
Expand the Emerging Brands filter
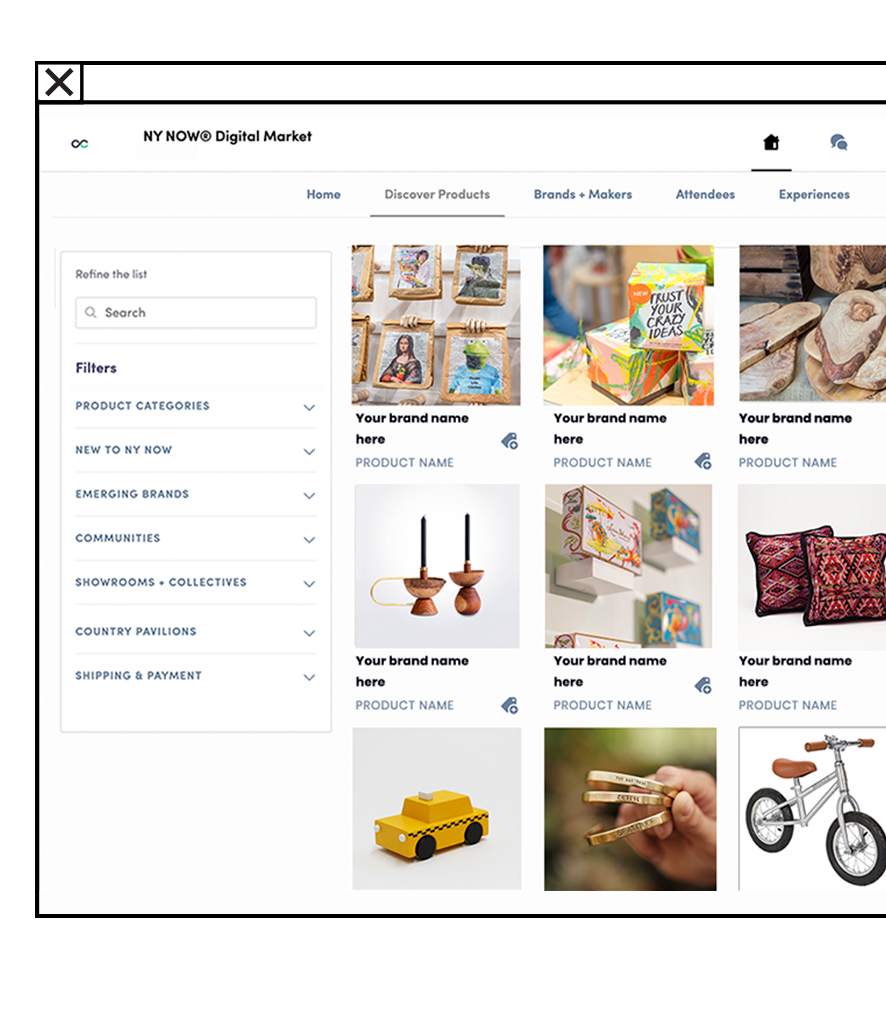195,494
